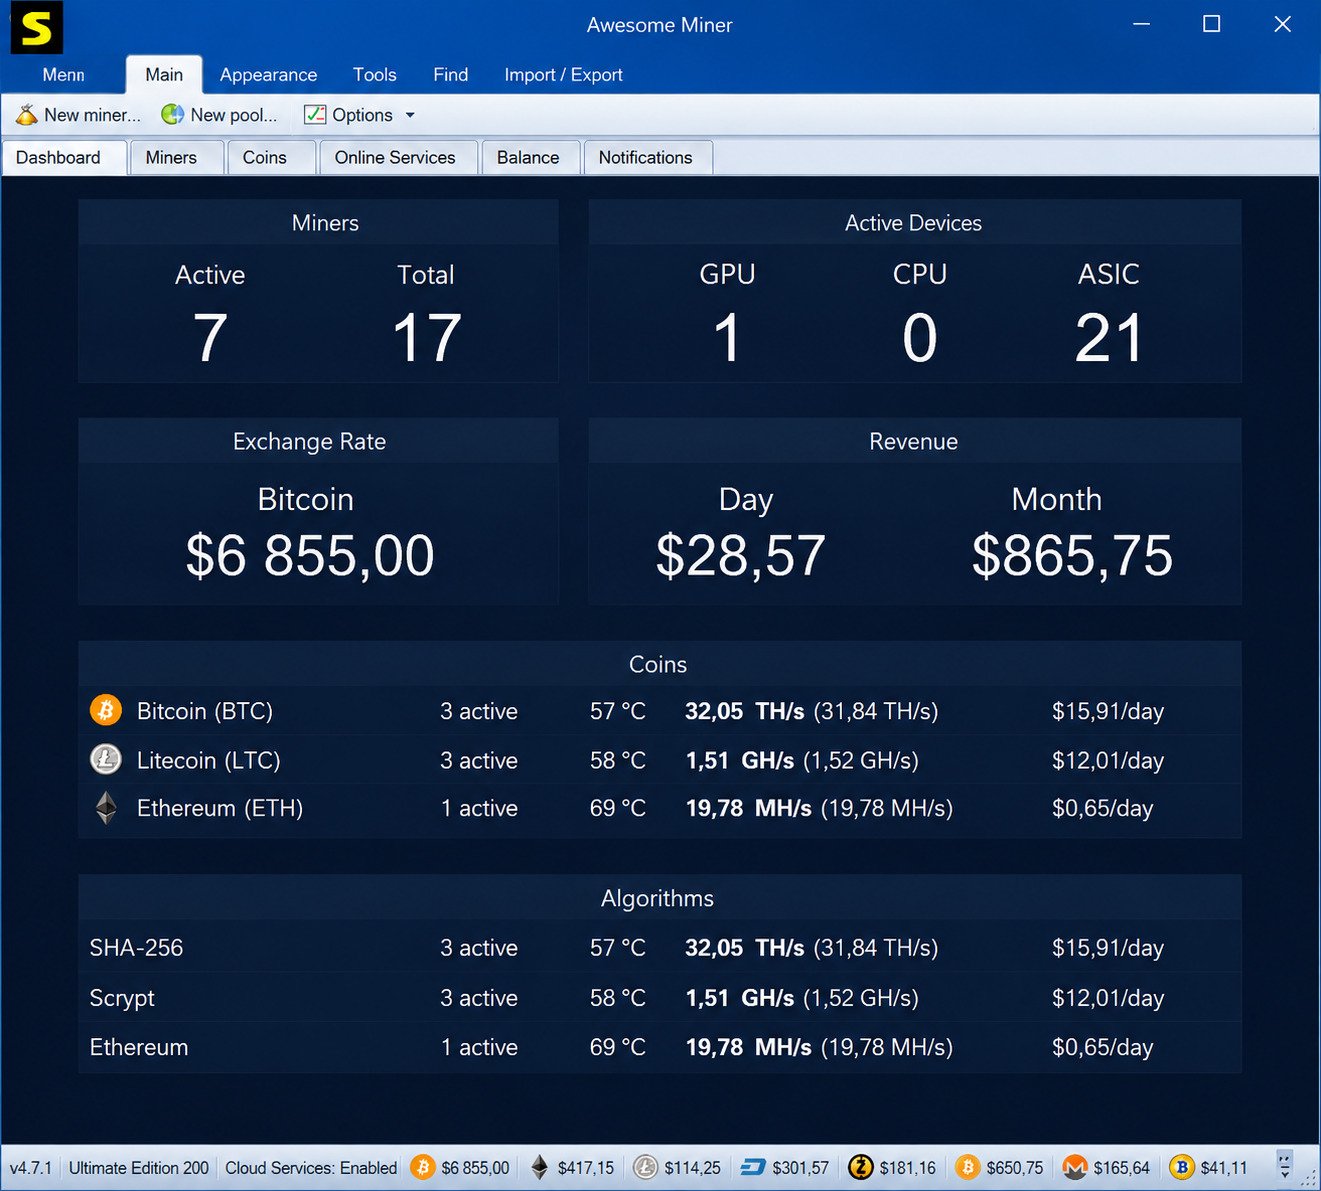This screenshot has height=1191, width=1321.
Task: Click the Ethereum (ETH) coin row name
Action: (x=220, y=808)
